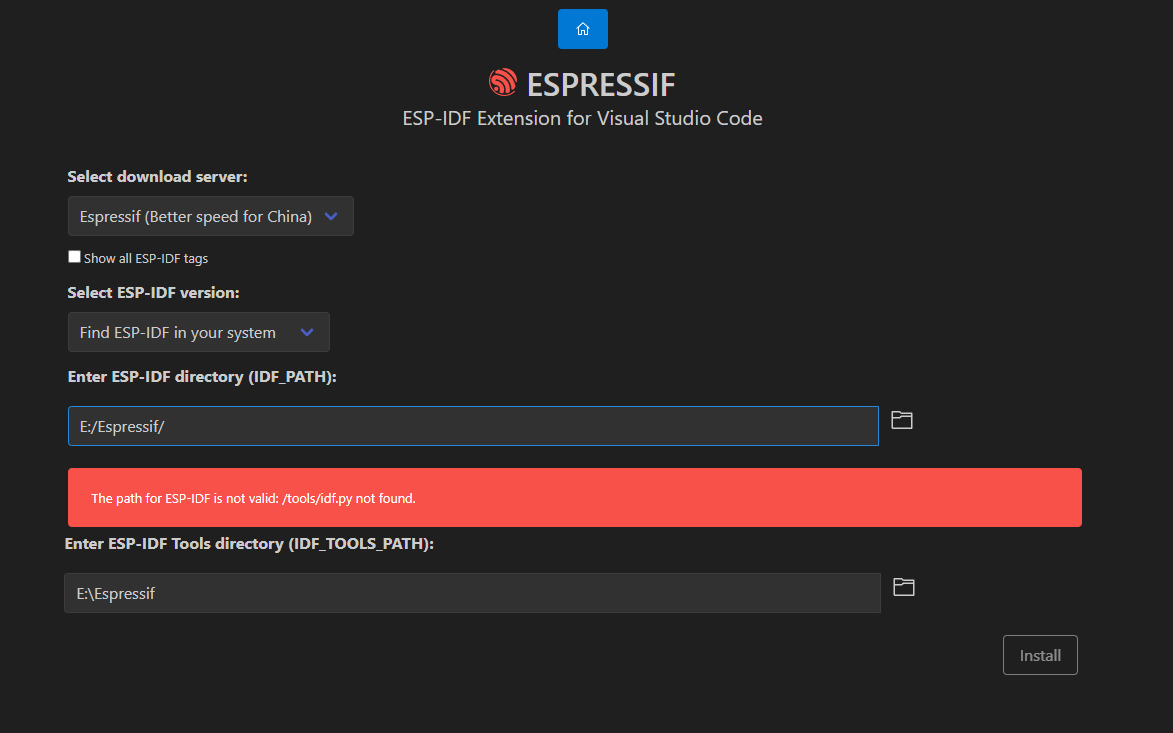Click the 'Enter ESP-IDF Tools directory (IDF_TOOLS_PATH):' label
Screen dimensions: 1173x733
click(x=249, y=544)
